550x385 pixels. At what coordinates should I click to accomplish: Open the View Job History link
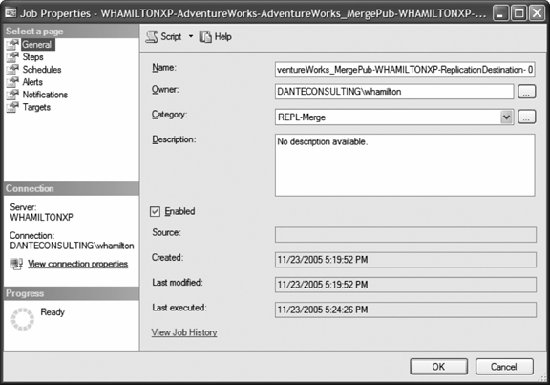pyautogui.click(x=185, y=332)
